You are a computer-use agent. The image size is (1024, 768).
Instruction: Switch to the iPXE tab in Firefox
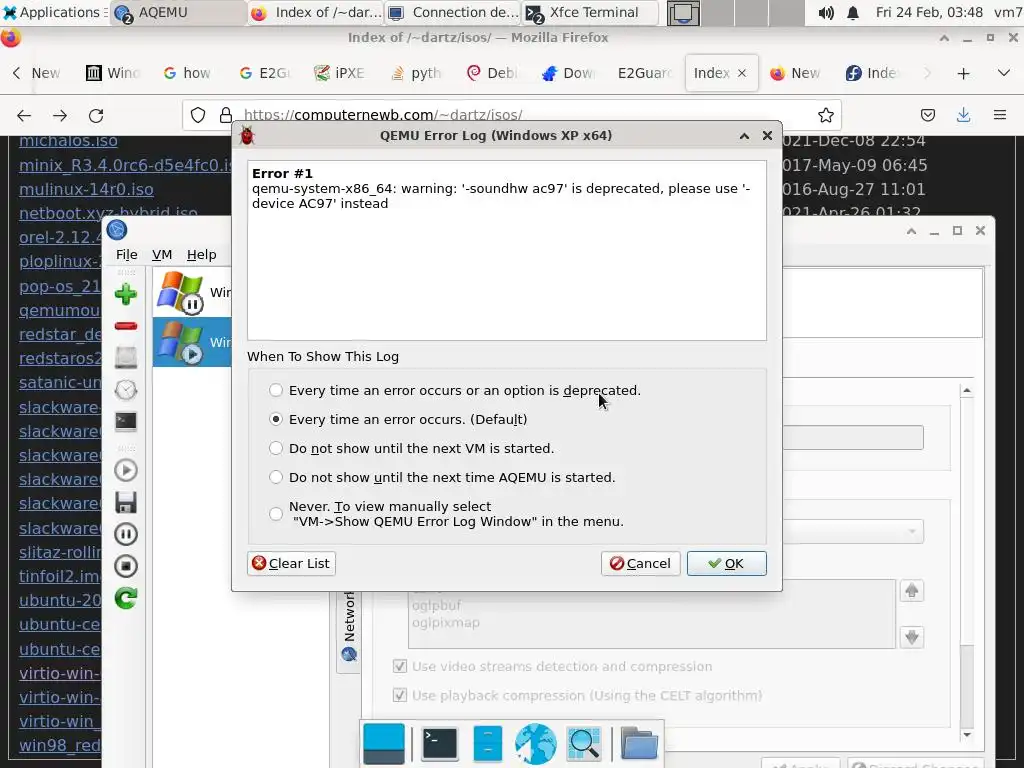click(340, 73)
